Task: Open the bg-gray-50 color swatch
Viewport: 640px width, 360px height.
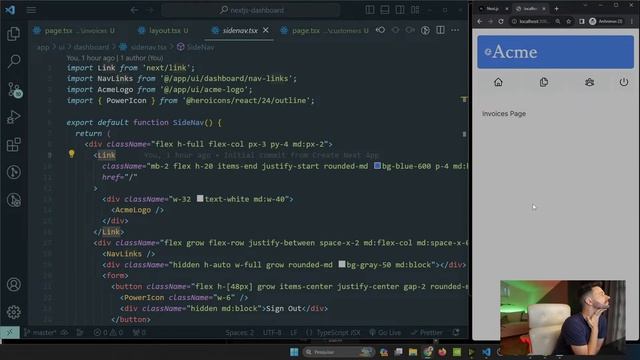Action: 342,264
